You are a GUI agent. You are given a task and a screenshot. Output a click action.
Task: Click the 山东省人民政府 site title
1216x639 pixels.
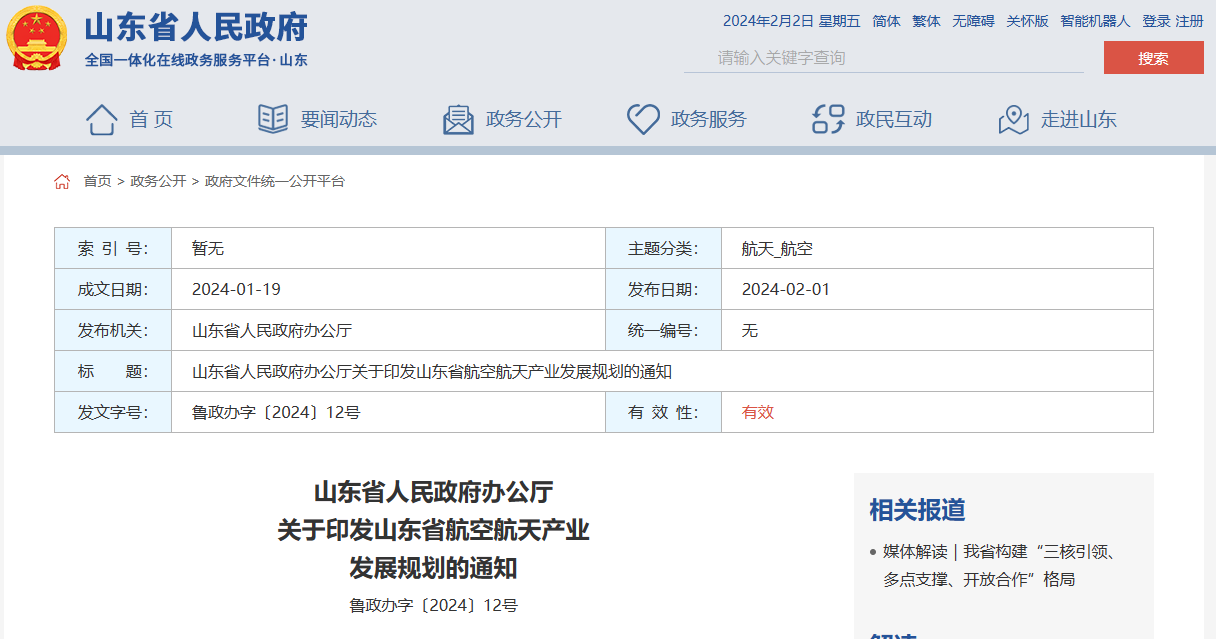point(196,27)
